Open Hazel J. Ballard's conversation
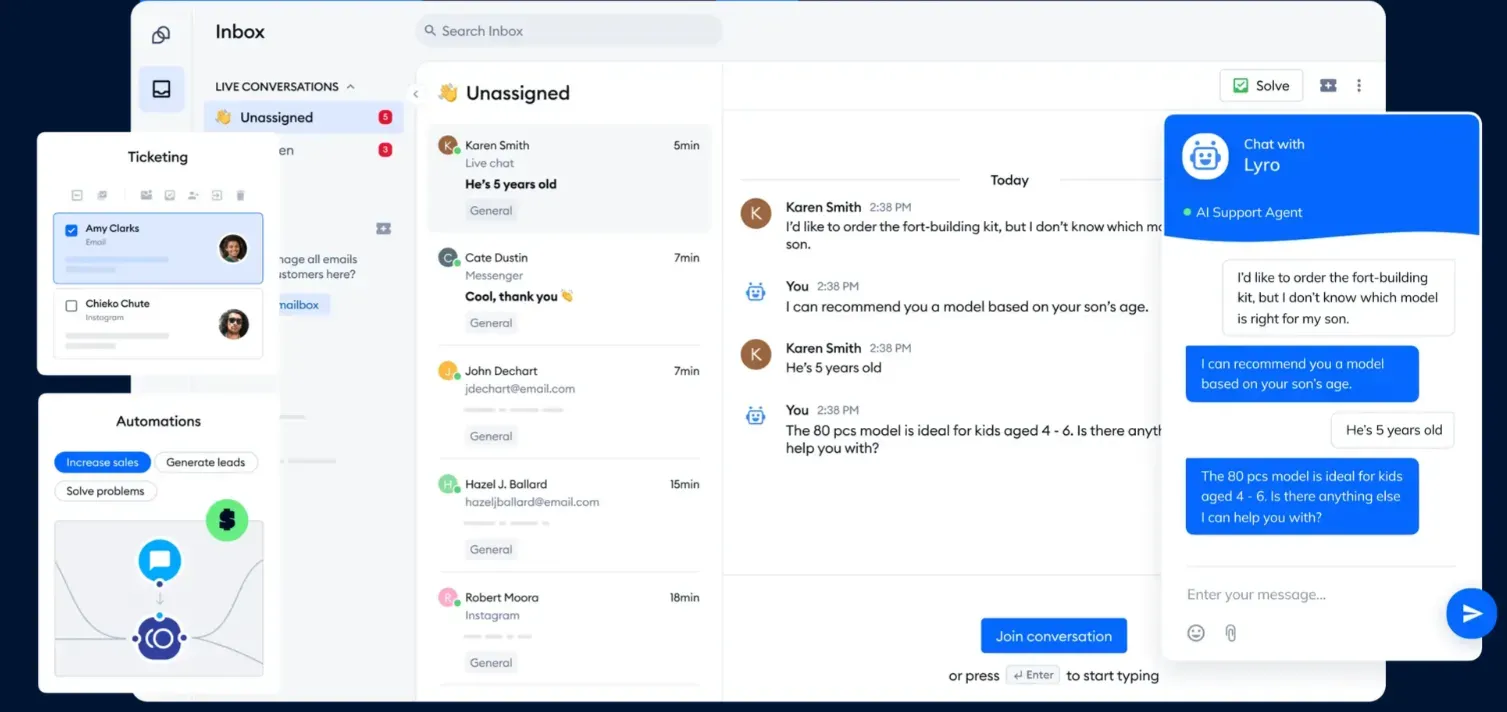Viewport: 1507px width, 712px height. tap(569, 517)
